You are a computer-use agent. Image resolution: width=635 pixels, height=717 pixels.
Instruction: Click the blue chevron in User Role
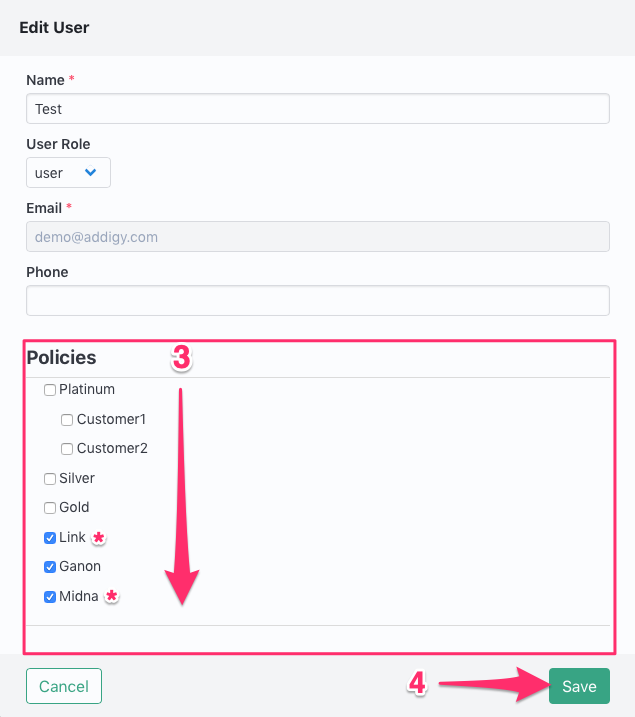coord(91,173)
